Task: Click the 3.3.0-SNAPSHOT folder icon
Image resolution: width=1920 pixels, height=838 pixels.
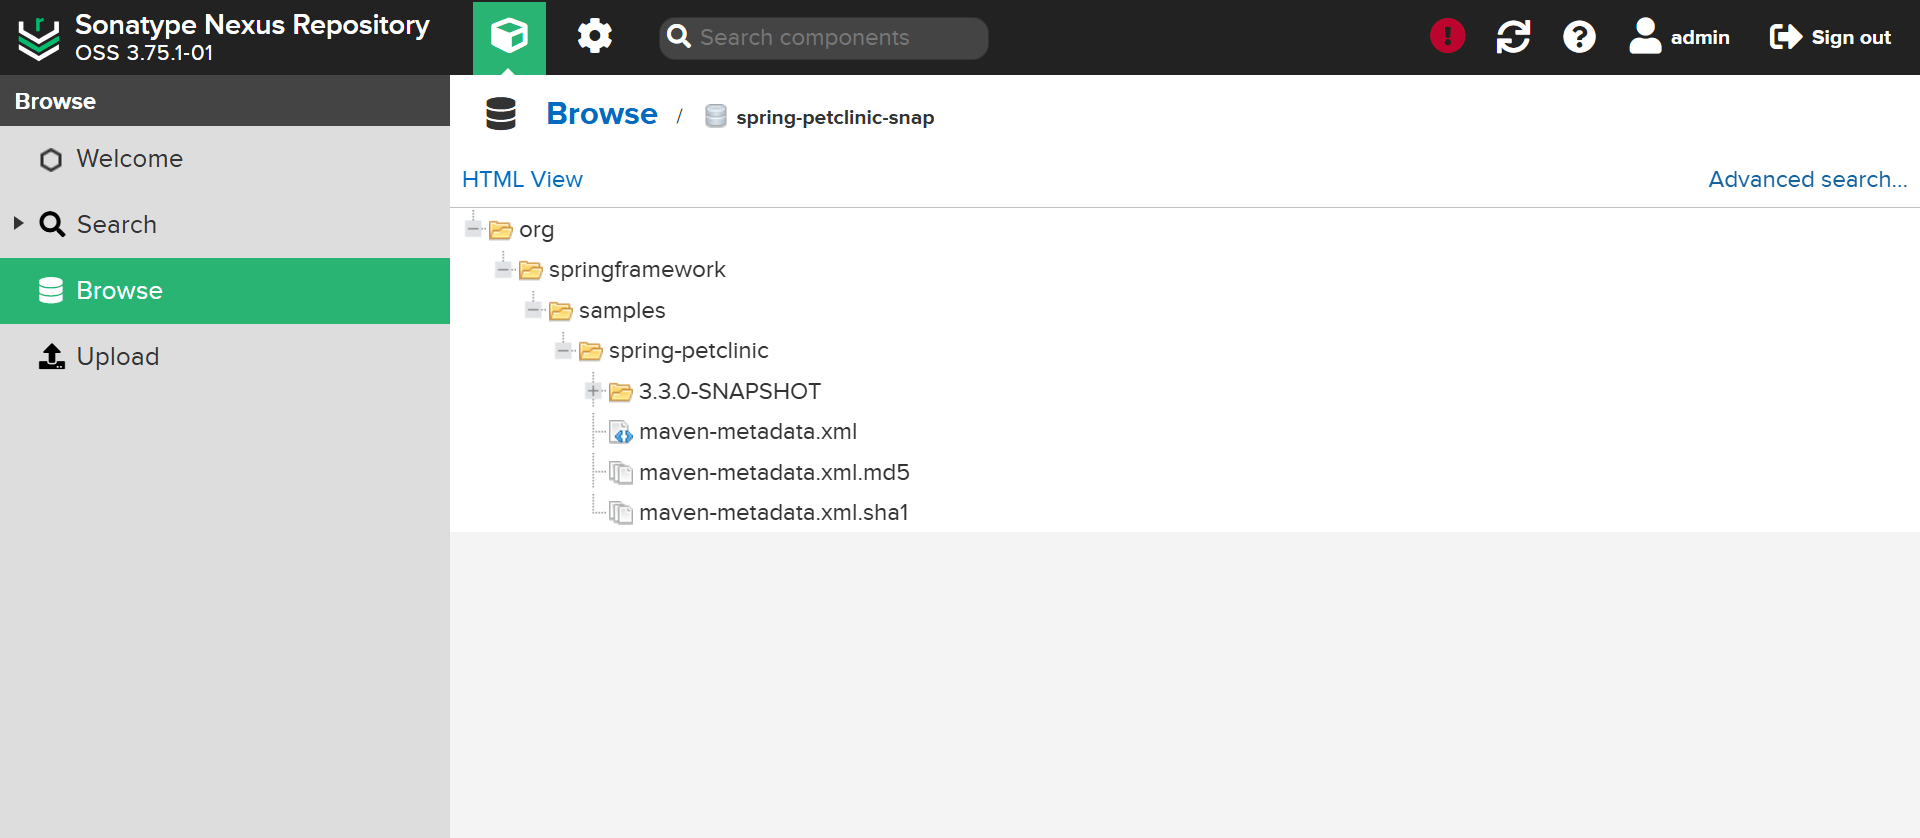Action: 621,392
